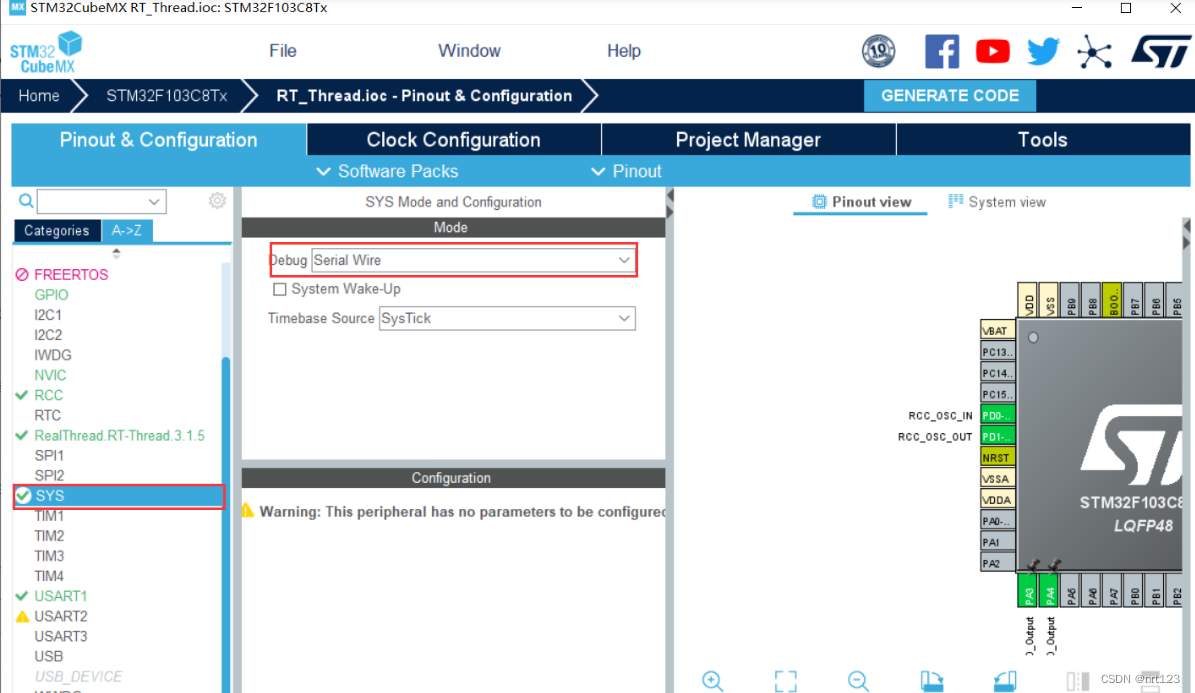Open the Twitter bird icon link
1195x693 pixels.
point(1043,51)
